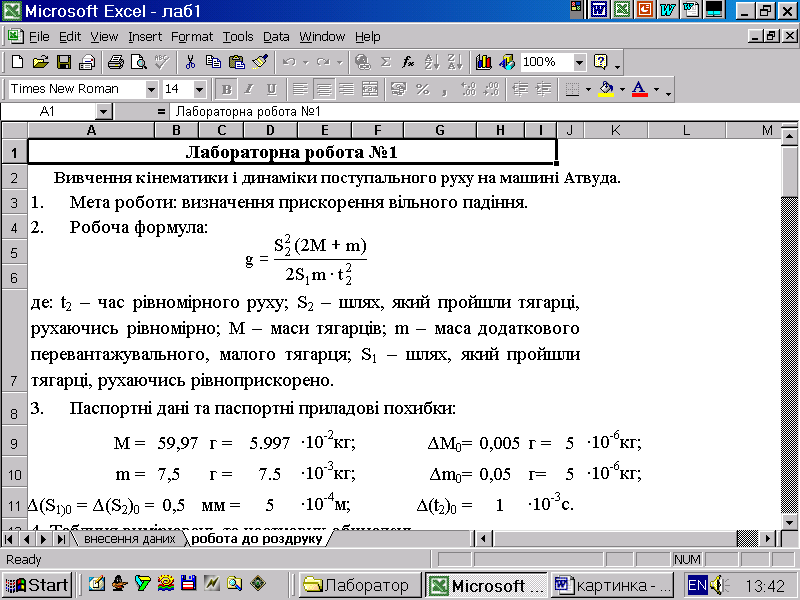Expand the Redo history dropdown

[339, 63]
